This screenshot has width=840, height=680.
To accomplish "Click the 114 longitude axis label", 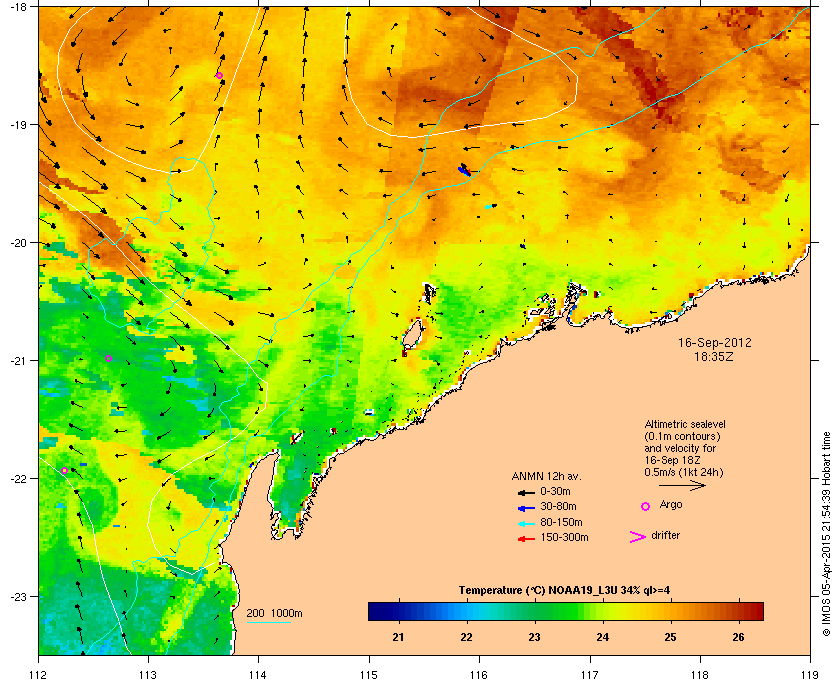I will click(258, 675).
